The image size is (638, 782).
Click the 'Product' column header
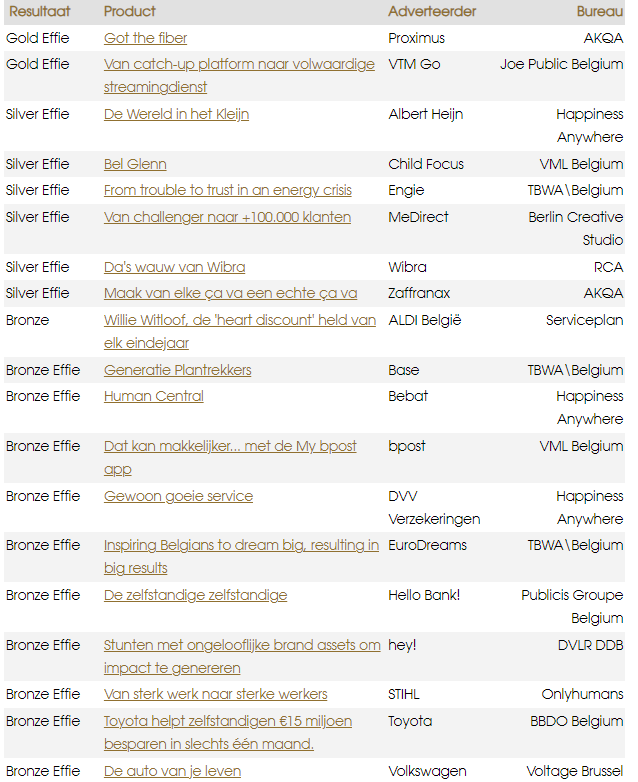(130, 11)
